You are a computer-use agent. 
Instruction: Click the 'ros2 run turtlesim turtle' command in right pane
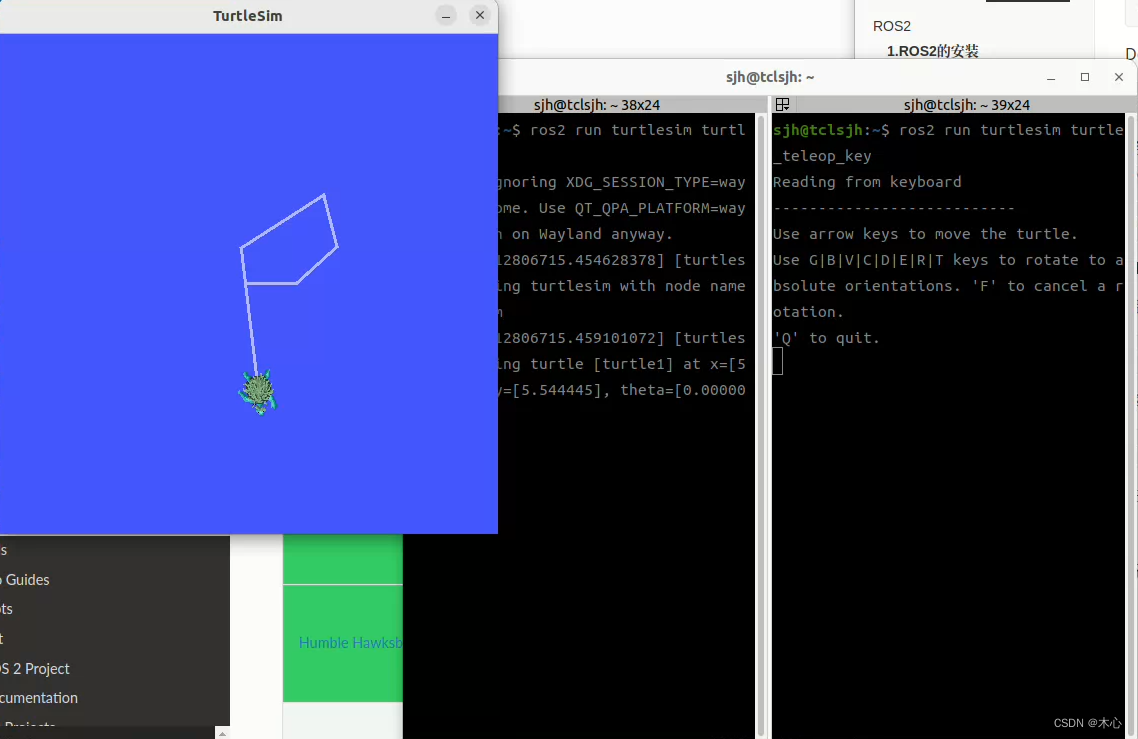(x=1011, y=130)
